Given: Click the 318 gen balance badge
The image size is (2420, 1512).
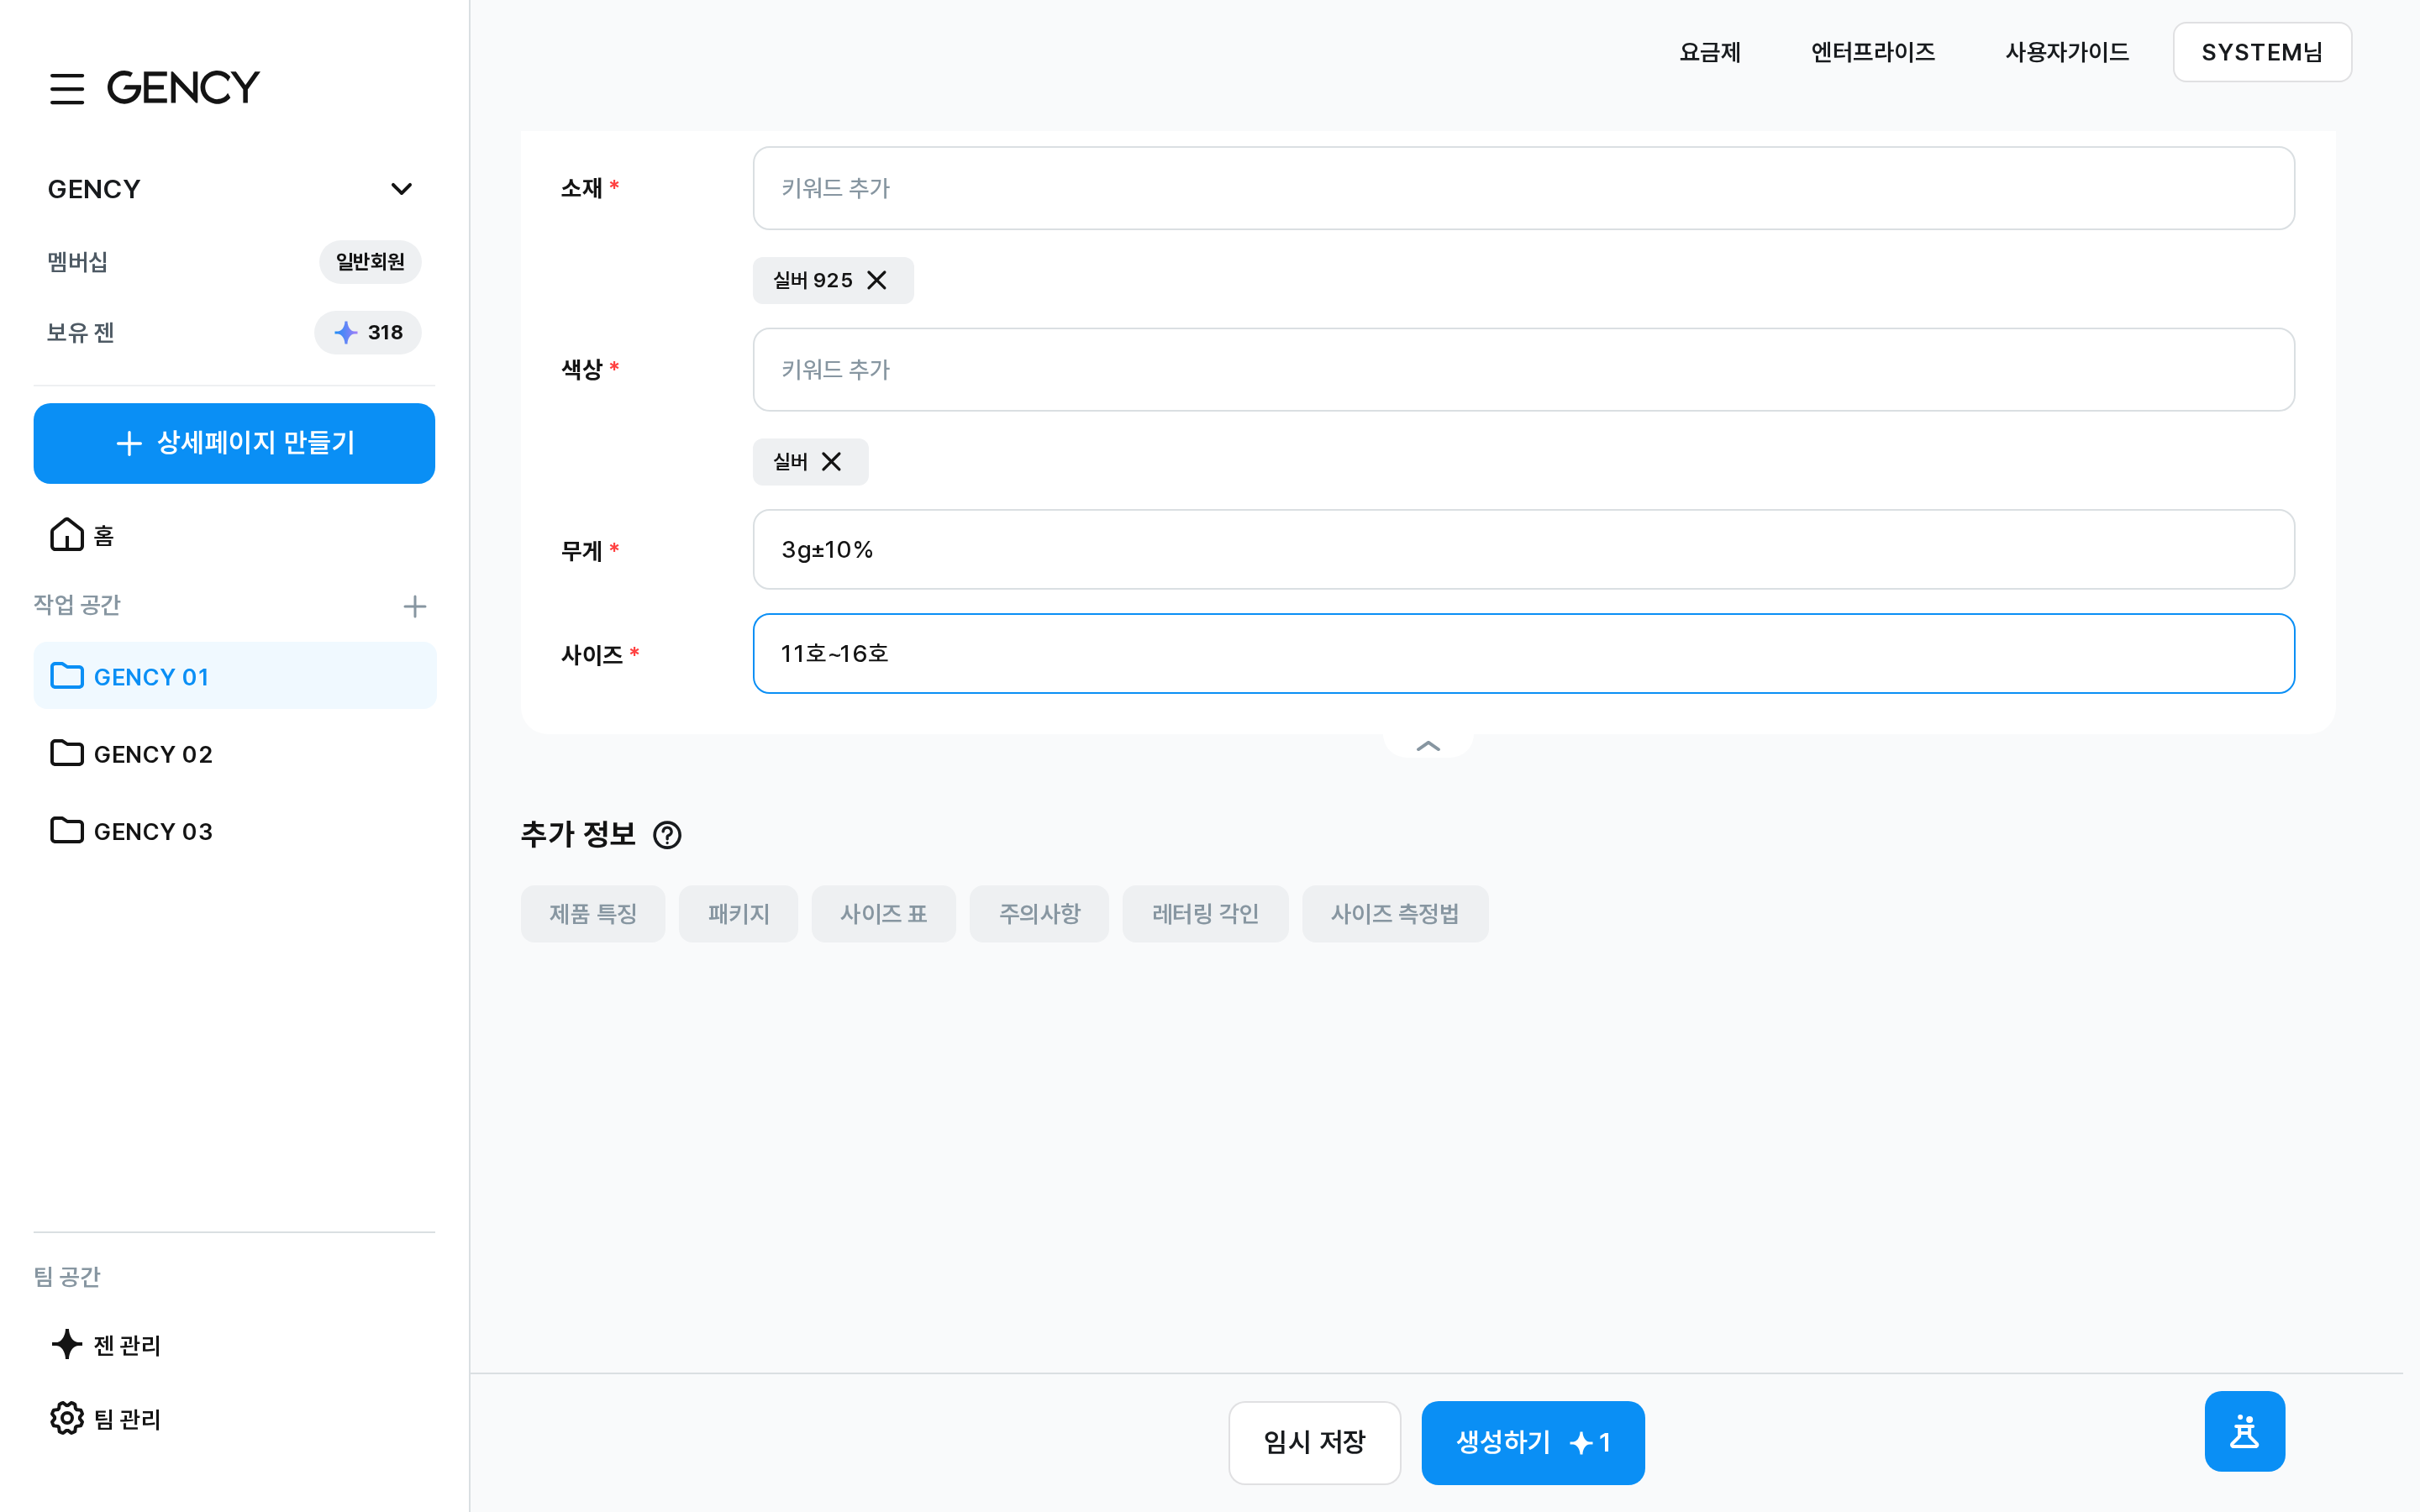Looking at the screenshot, I should point(368,333).
